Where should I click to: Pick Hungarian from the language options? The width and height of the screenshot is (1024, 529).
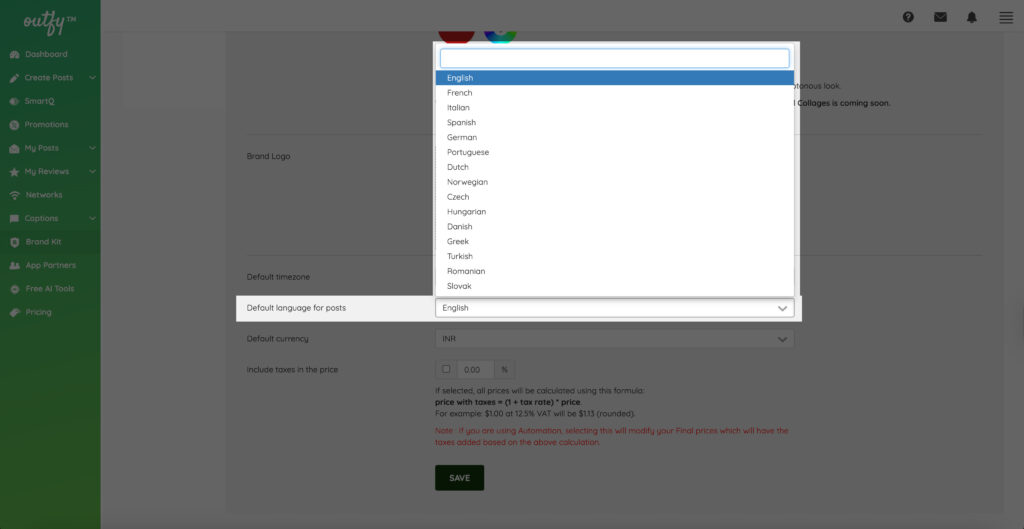click(x=466, y=212)
